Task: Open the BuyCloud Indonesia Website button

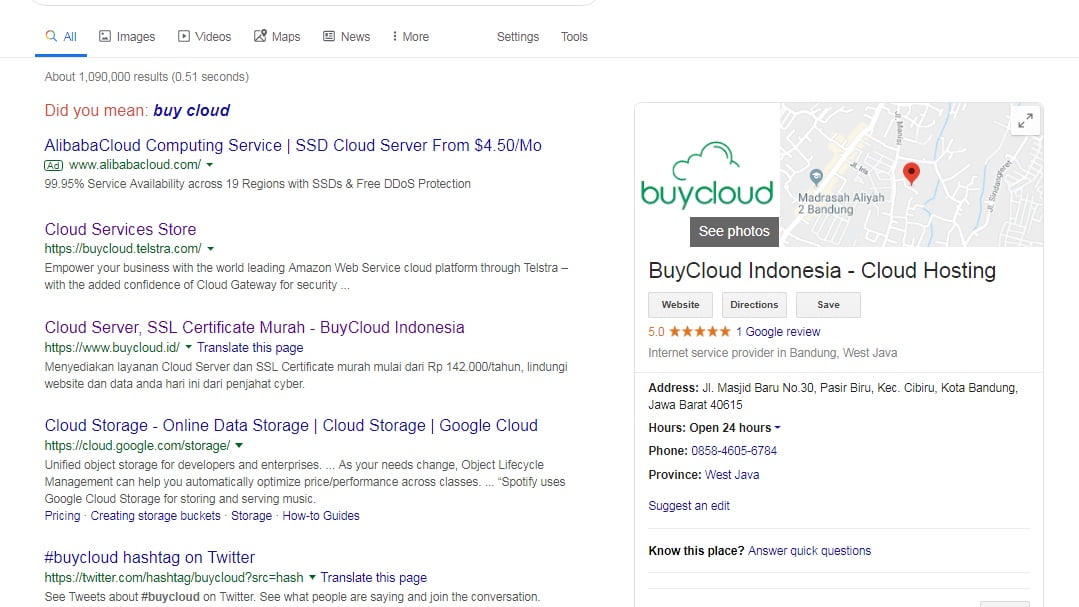Action: [681, 305]
